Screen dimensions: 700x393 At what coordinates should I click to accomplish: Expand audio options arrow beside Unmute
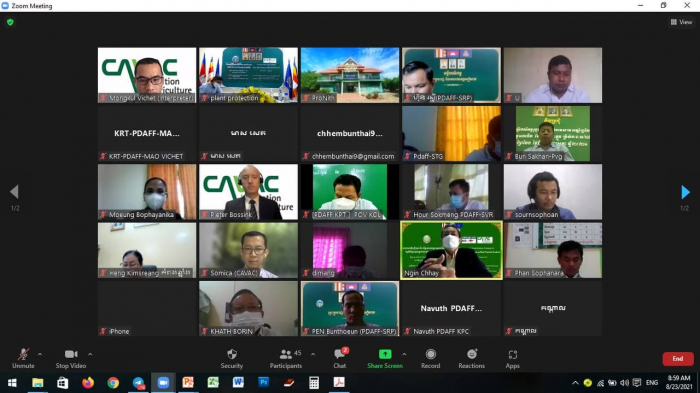(40, 354)
